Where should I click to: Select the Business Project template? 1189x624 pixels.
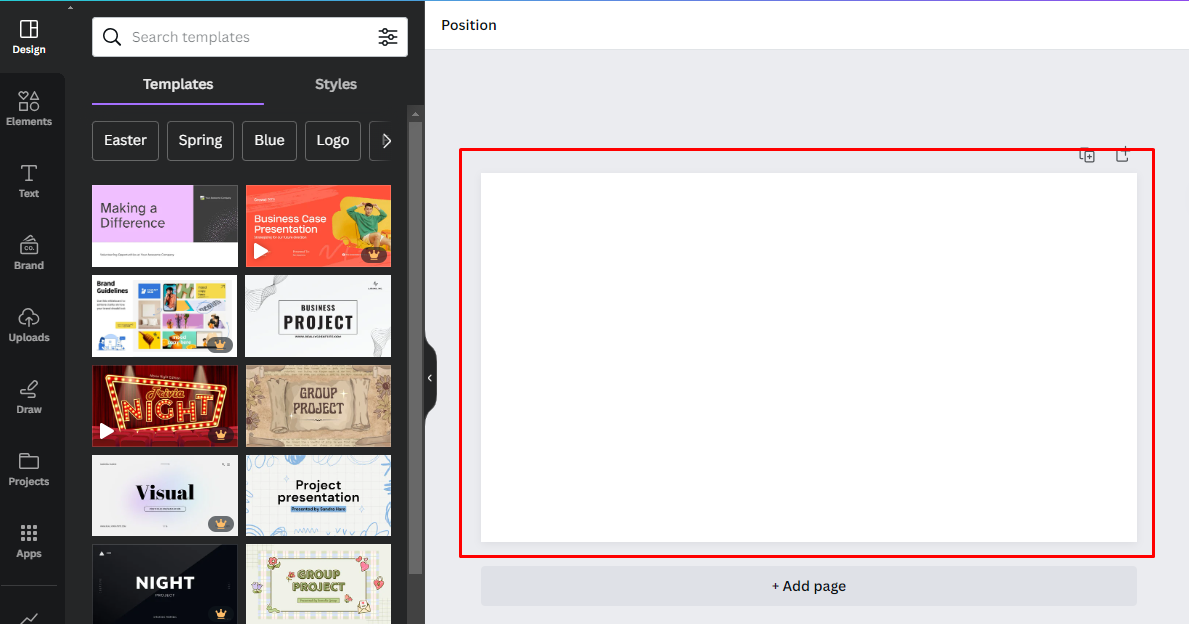tap(318, 316)
